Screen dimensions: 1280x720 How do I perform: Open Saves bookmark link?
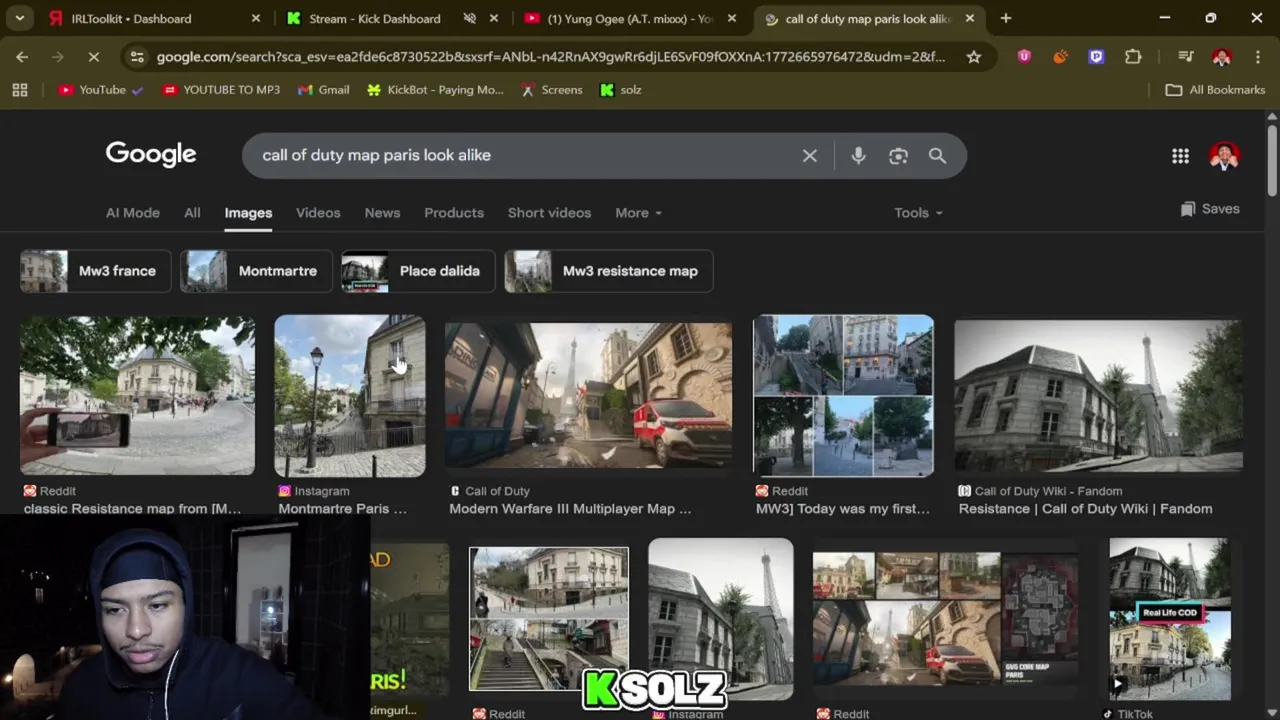1210,209
